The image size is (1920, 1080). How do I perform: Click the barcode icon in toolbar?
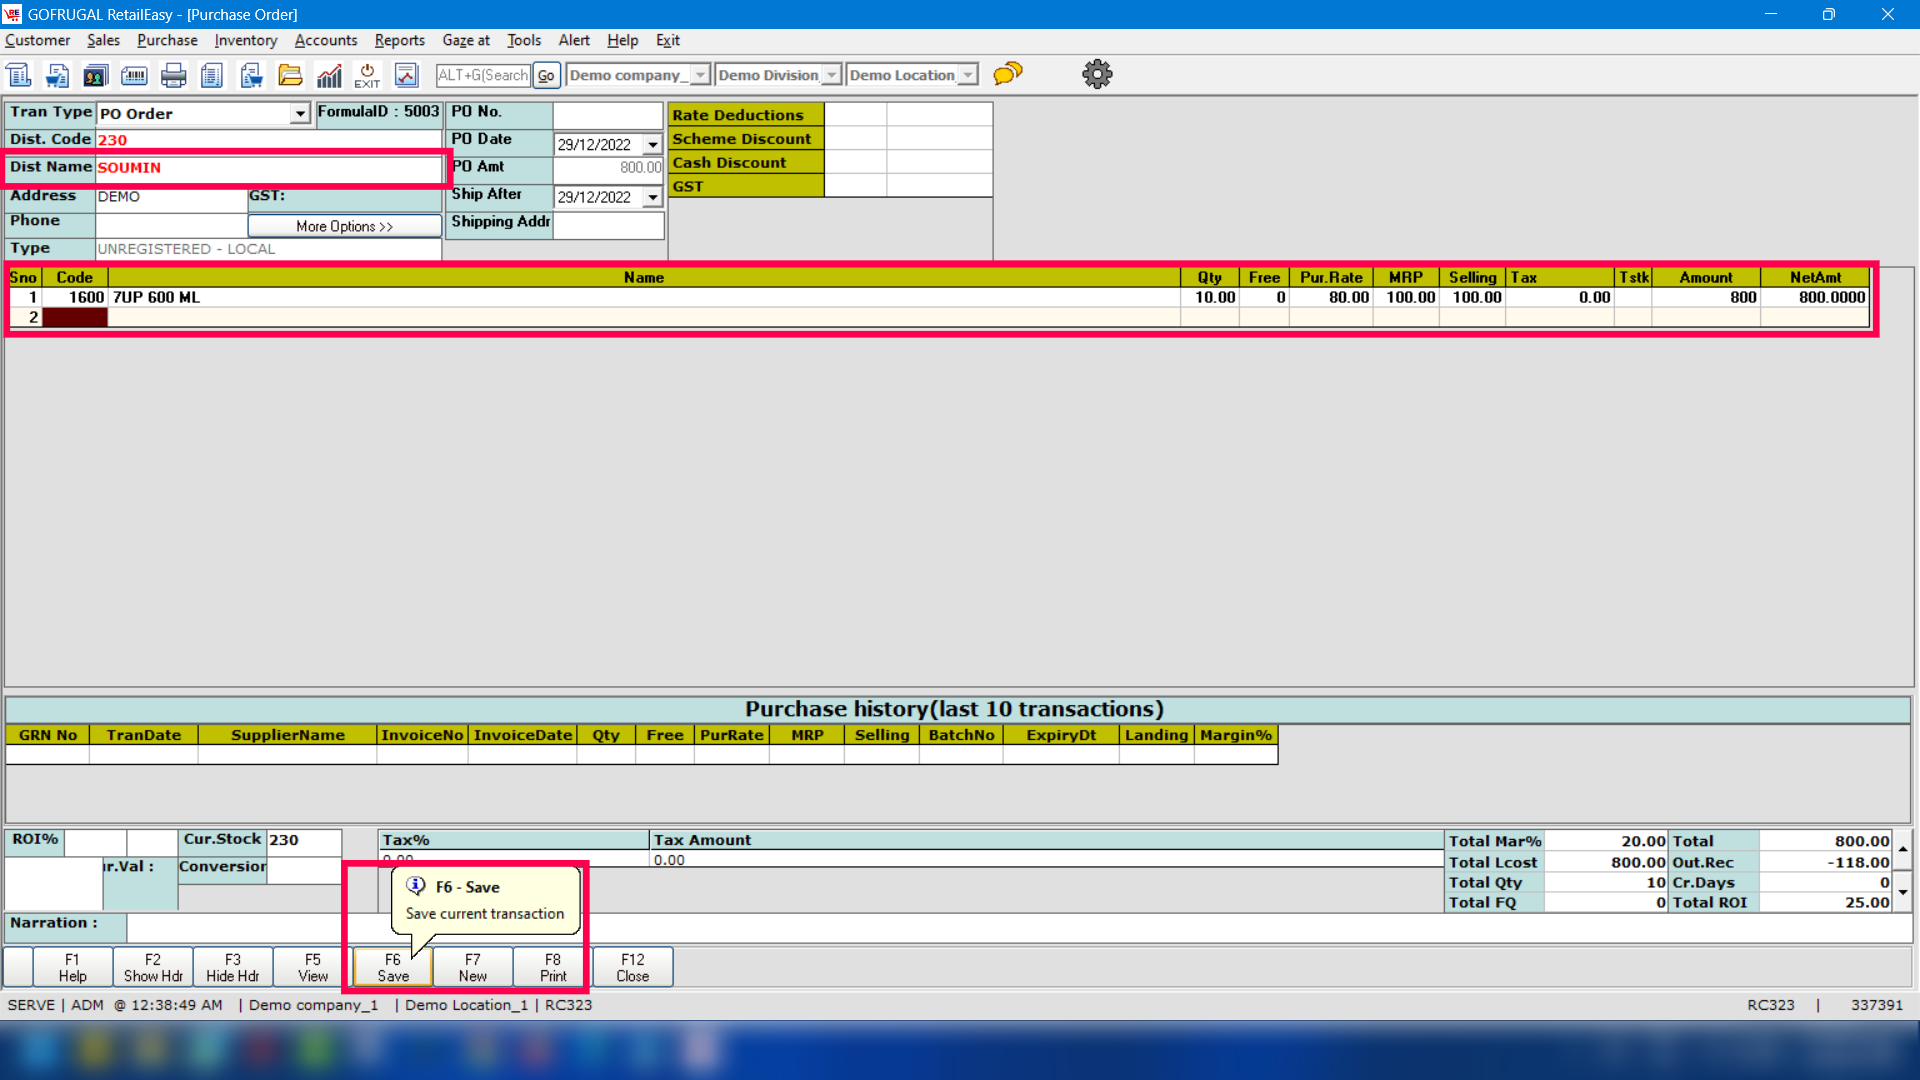[134, 75]
